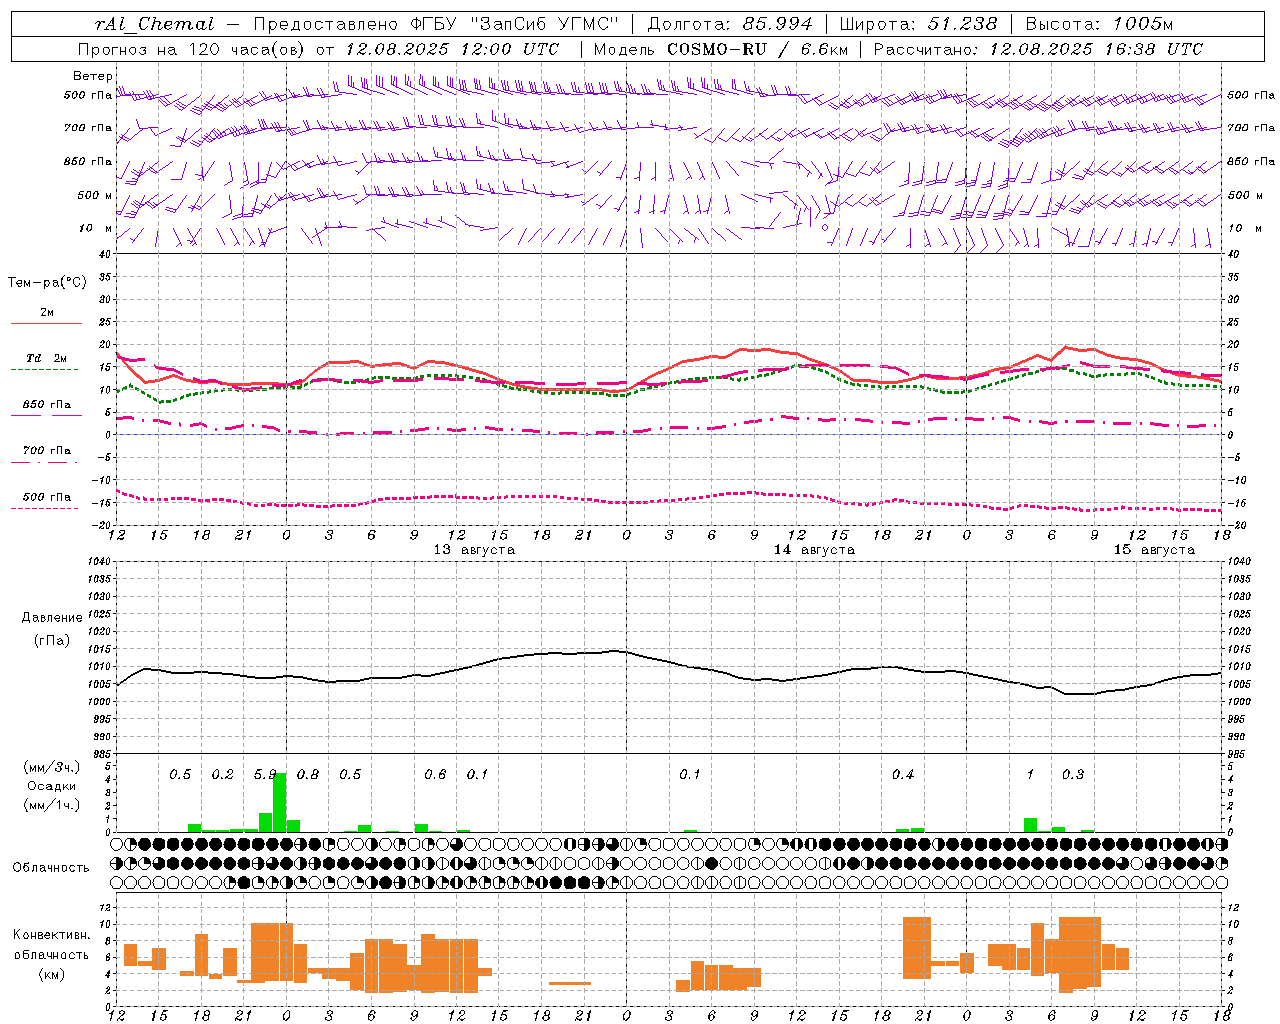Click the 14 августа date label
1280x1024 pixels.
pyautogui.click(x=814, y=550)
